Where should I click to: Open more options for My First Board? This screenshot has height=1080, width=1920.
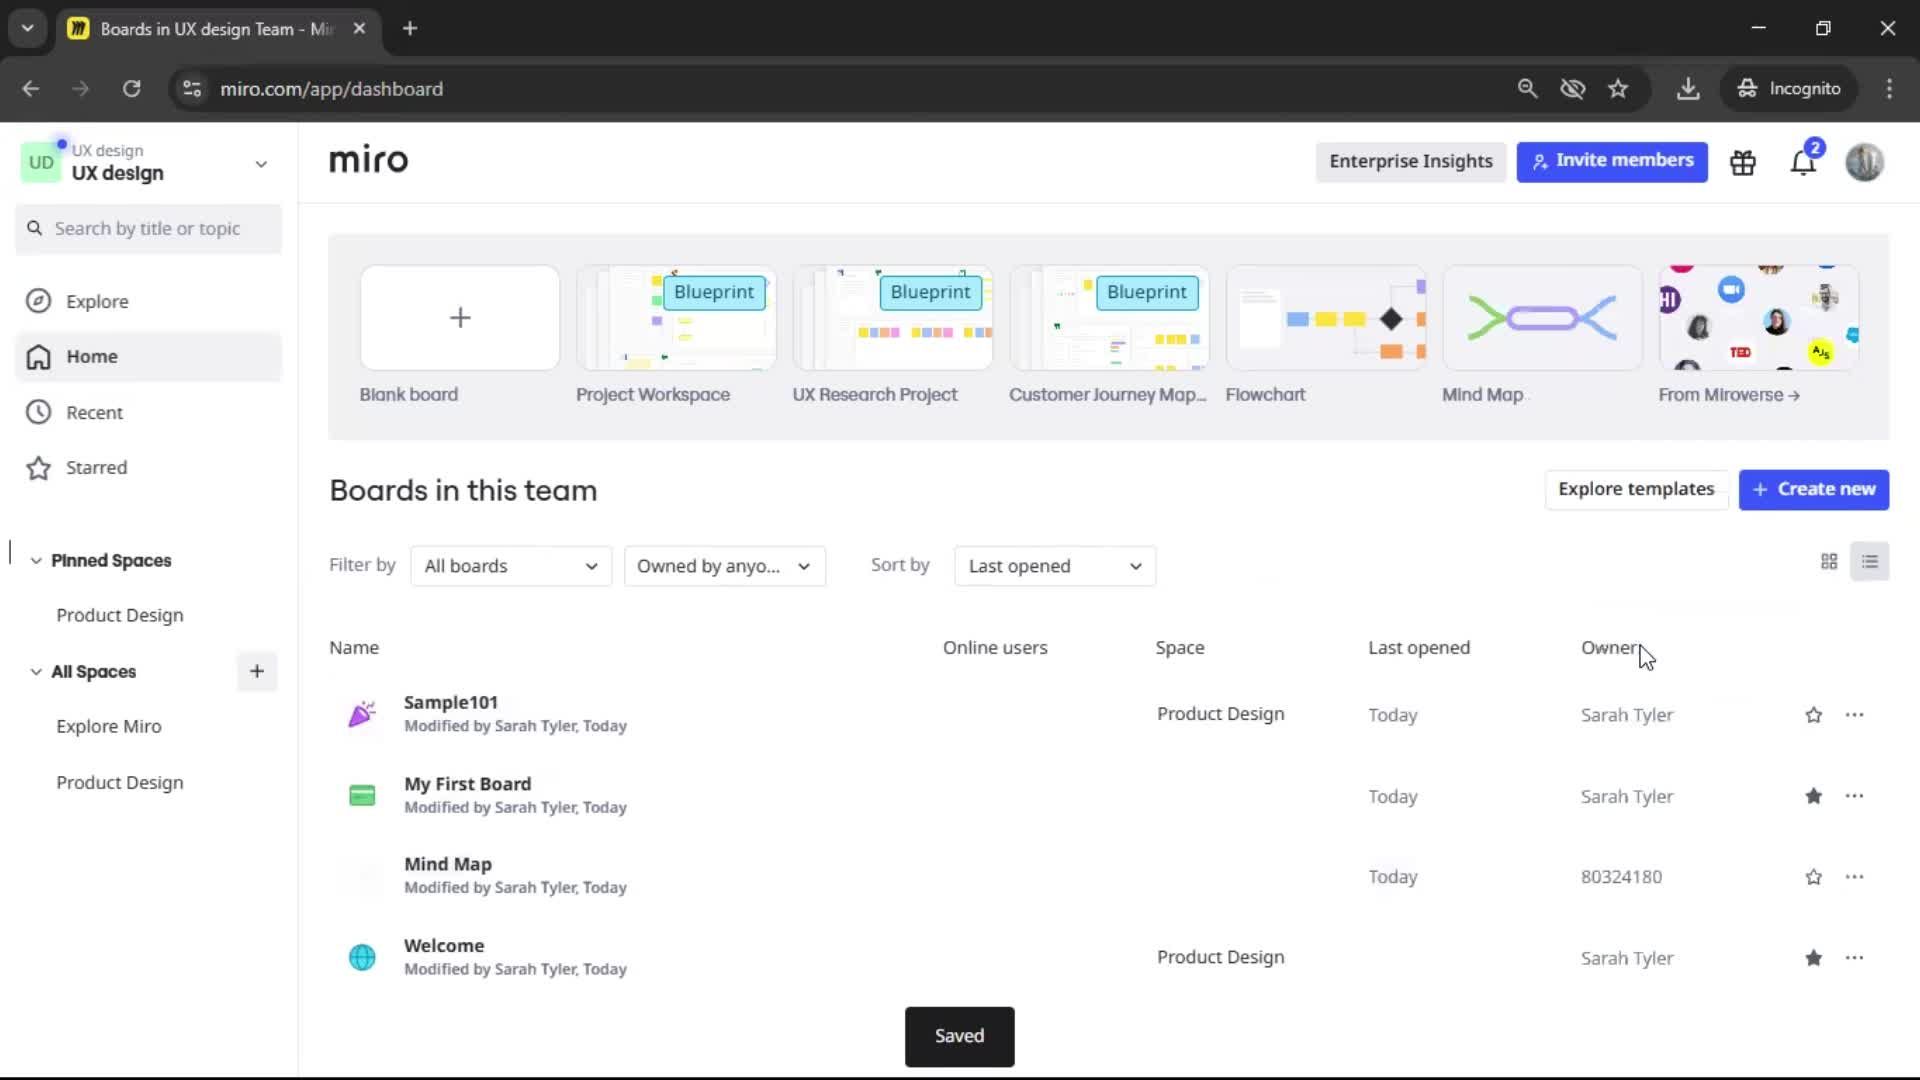coord(1854,796)
